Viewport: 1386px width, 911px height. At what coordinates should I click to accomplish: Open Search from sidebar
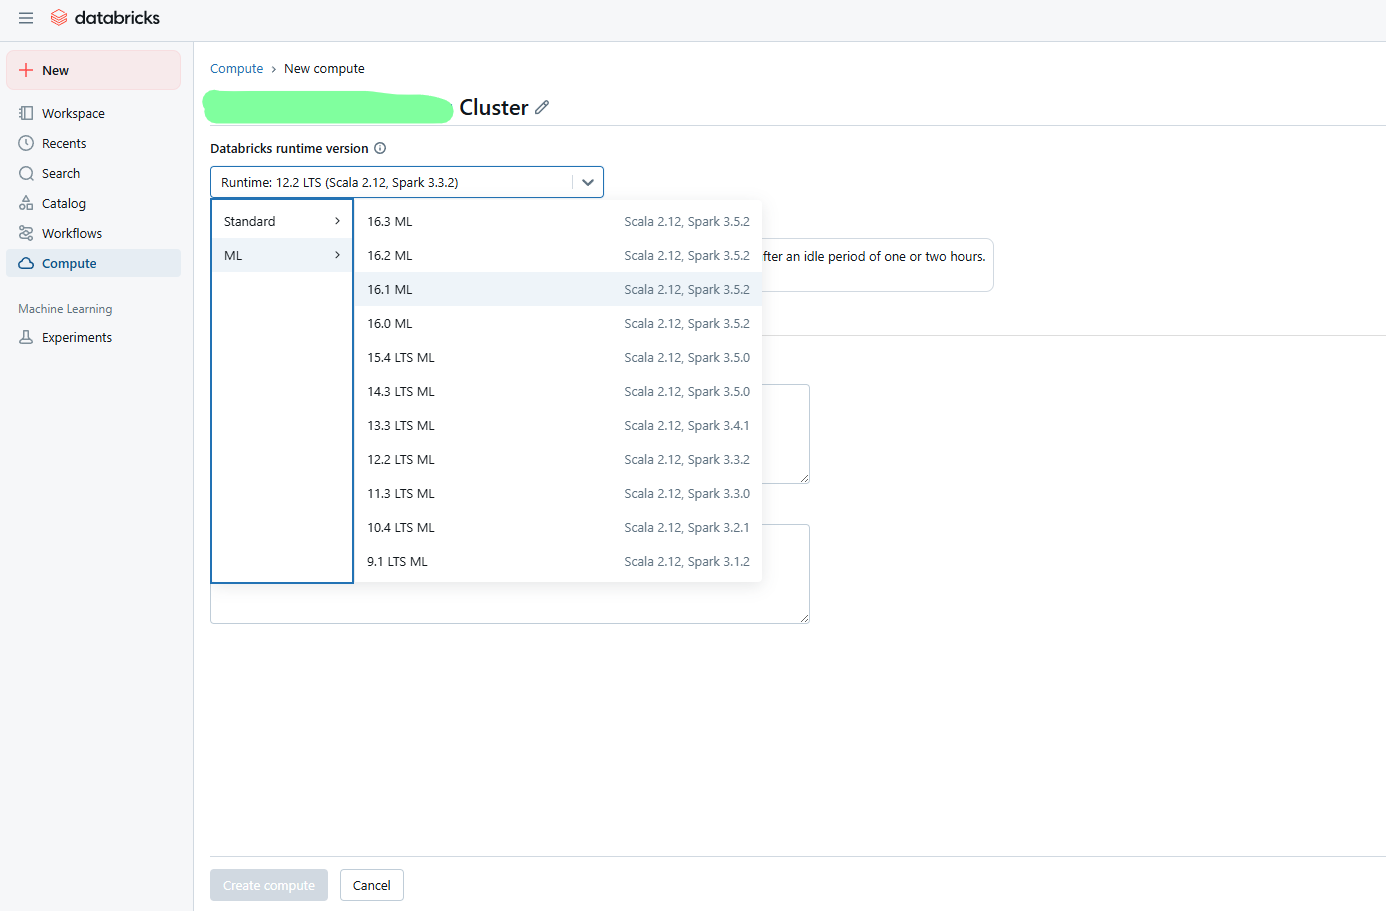coord(93,173)
